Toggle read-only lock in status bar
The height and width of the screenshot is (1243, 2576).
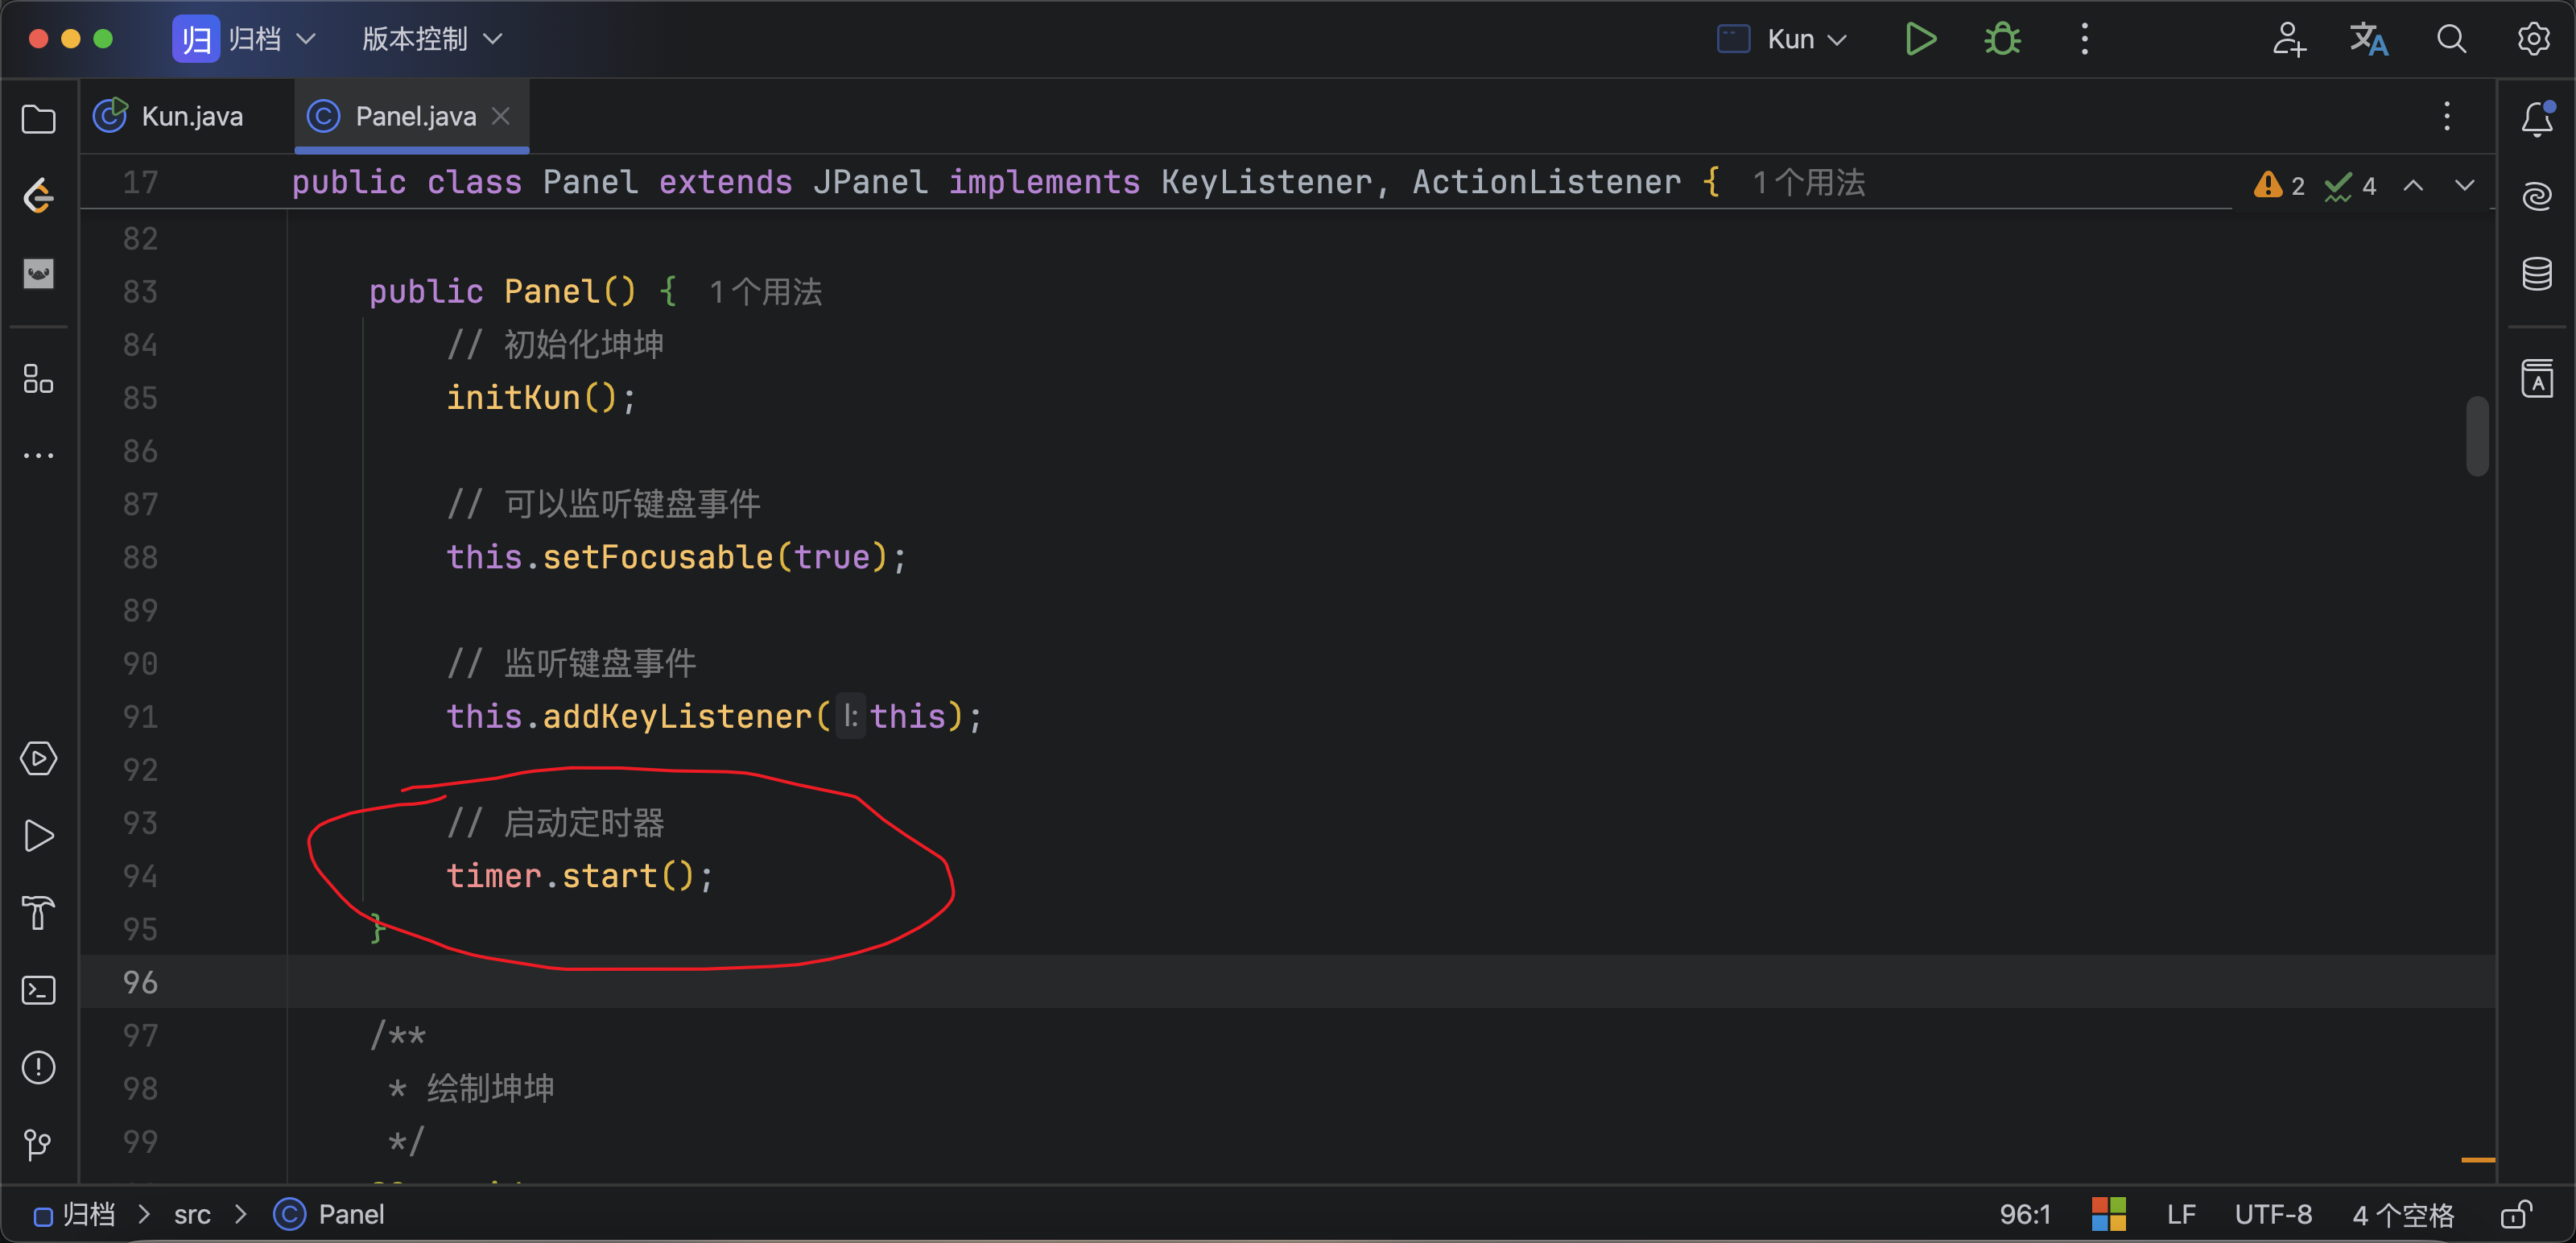pyautogui.click(x=2516, y=1214)
